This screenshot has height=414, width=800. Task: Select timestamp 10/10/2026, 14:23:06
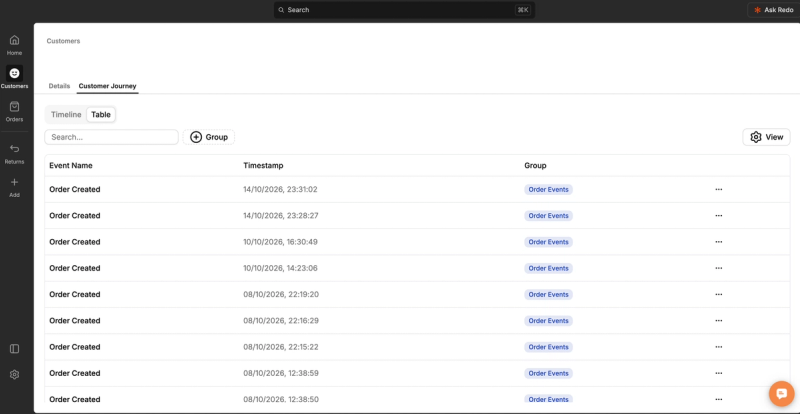coord(281,268)
